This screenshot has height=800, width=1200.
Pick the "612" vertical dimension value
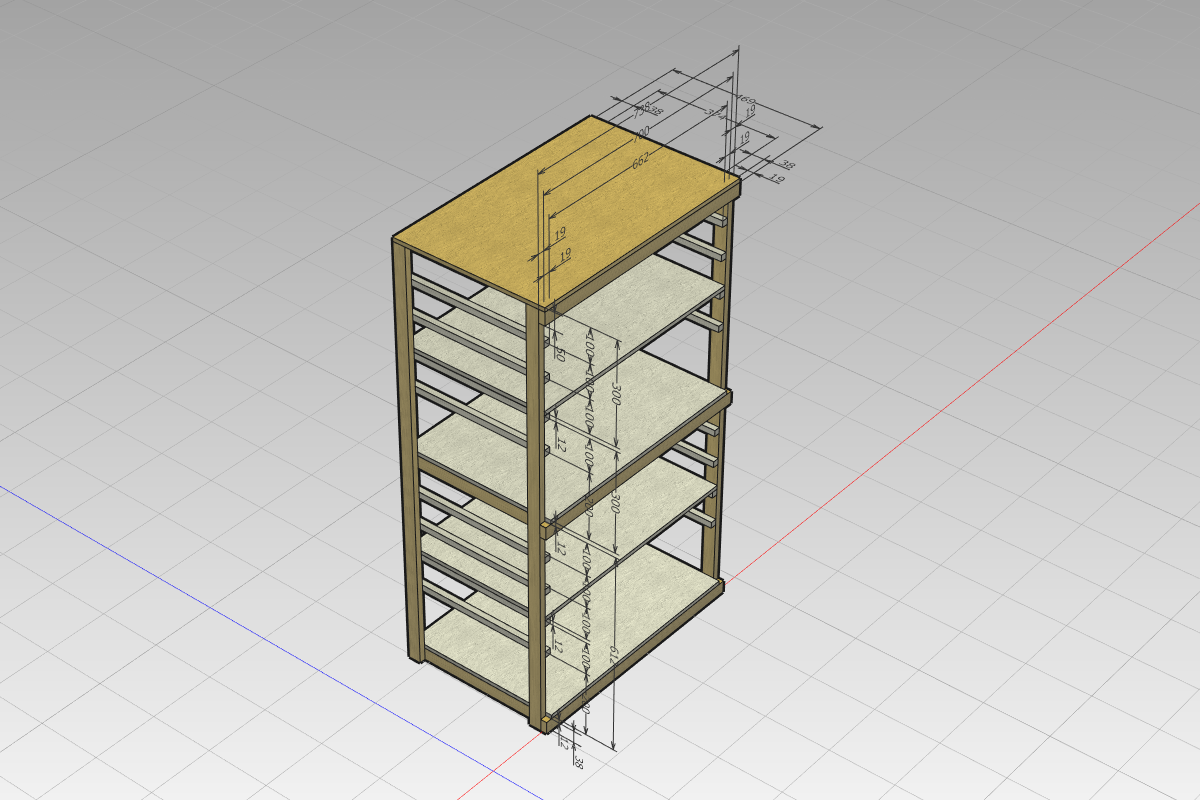613,657
